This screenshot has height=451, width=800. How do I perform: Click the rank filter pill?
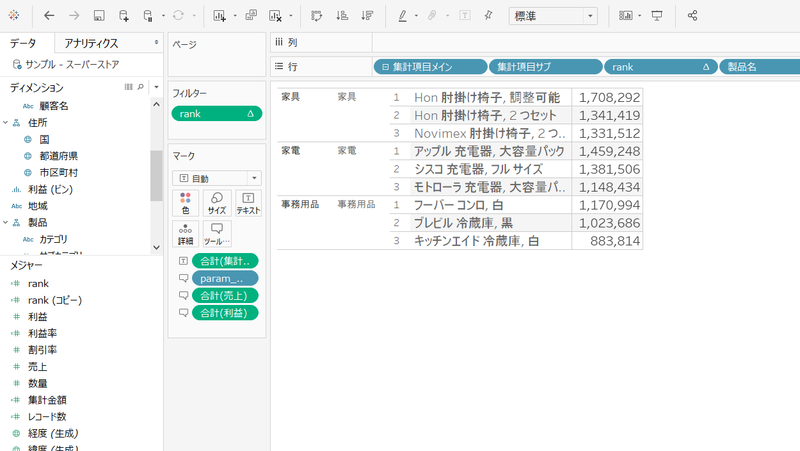click(x=217, y=114)
